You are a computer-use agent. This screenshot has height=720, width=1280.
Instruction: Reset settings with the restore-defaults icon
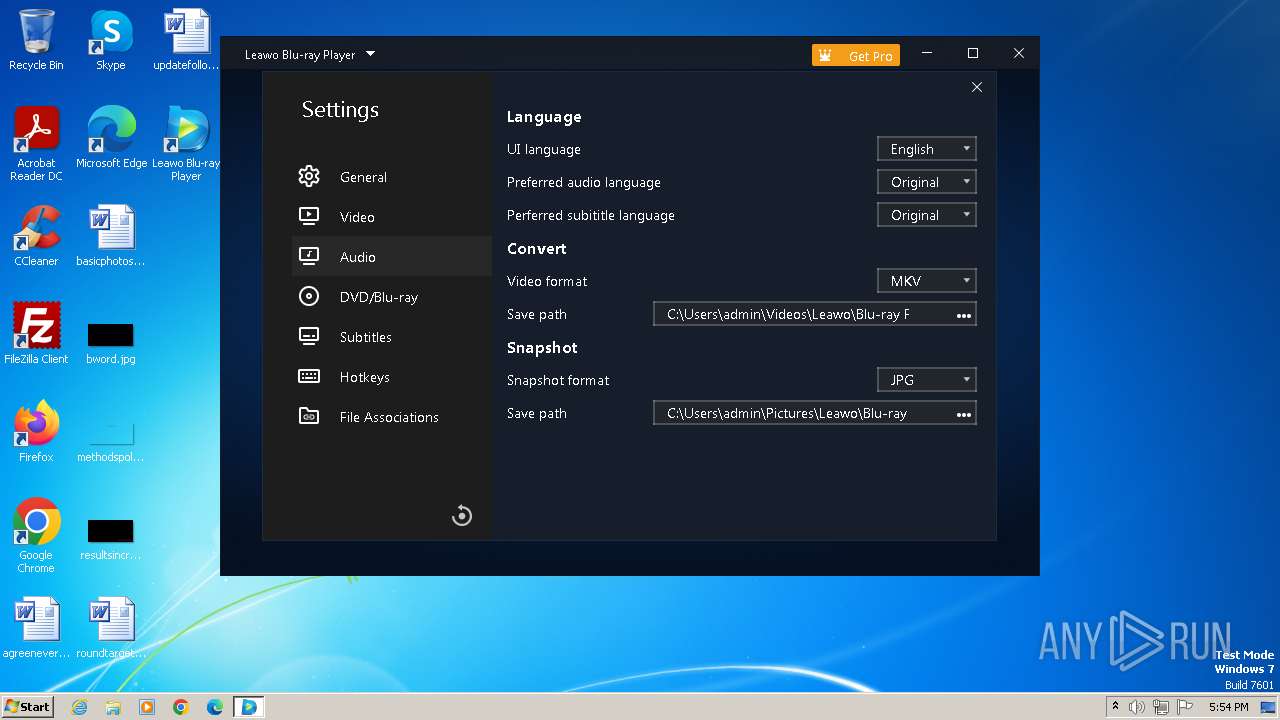(462, 515)
